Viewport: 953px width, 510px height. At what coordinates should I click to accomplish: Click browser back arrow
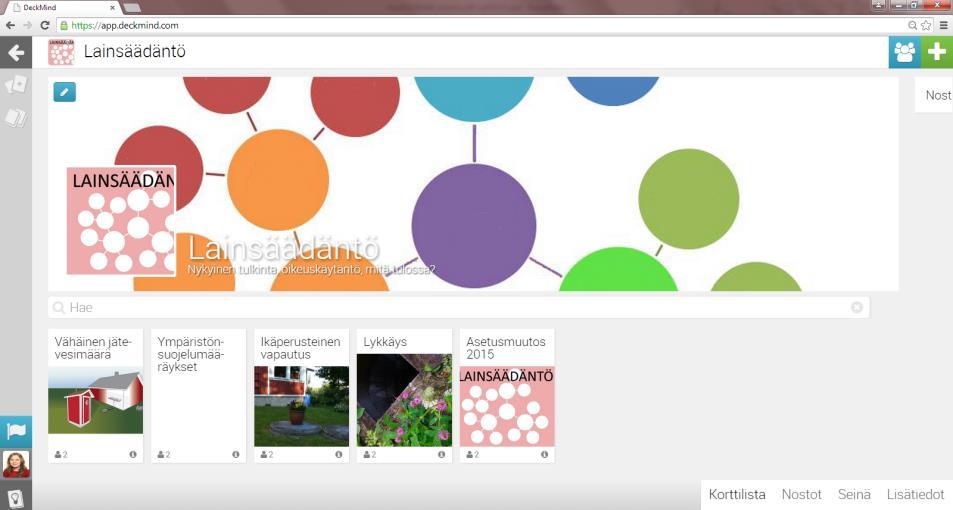pyautogui.click(x=10, y=25)
